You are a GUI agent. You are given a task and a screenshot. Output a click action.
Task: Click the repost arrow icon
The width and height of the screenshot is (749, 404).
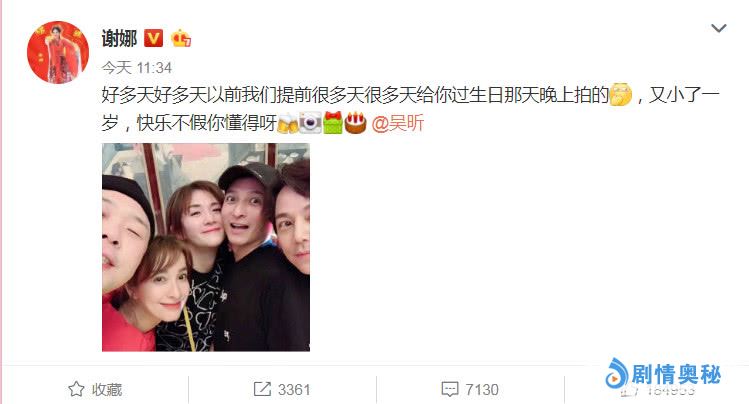pyautogui.click(x=262, y=389)
